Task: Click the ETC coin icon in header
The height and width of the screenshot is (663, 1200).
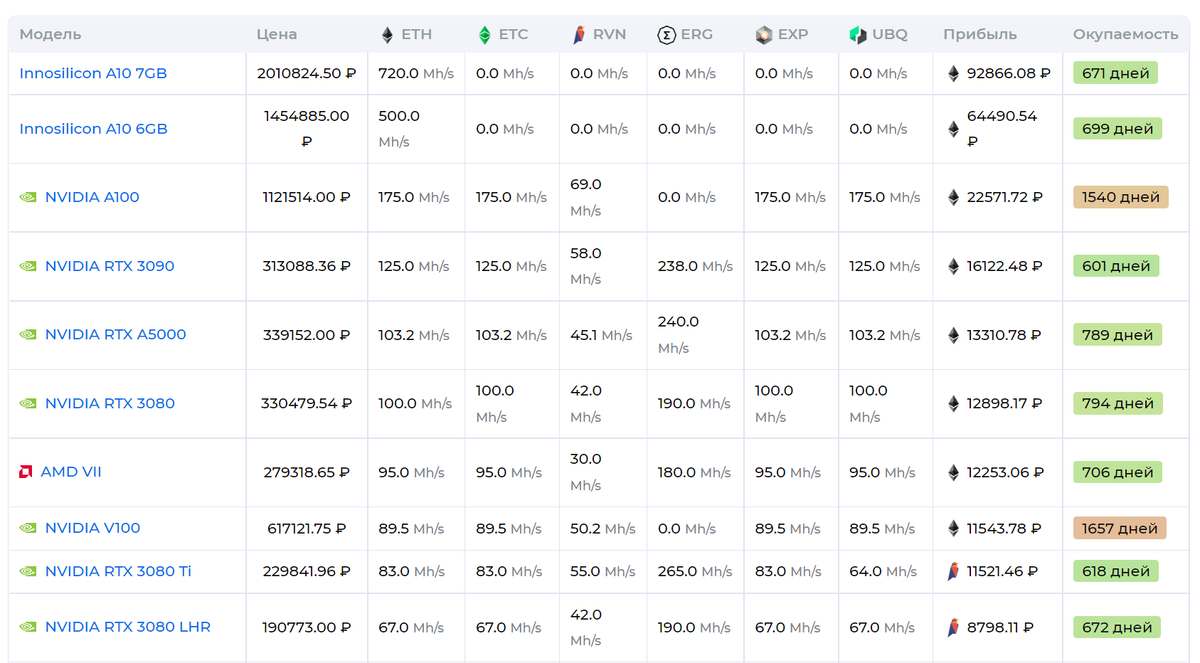Action: 484,35
